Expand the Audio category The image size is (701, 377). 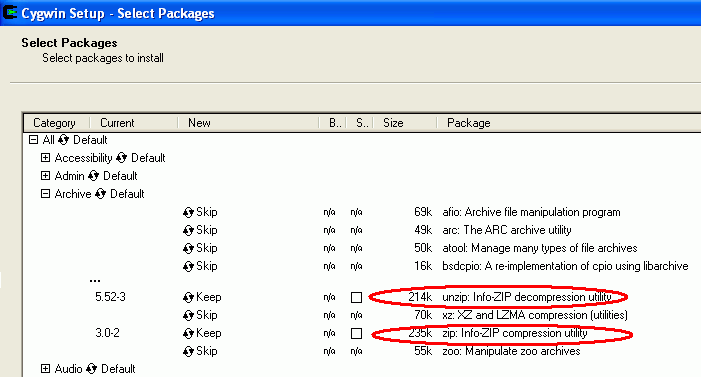tap(45, 369)
